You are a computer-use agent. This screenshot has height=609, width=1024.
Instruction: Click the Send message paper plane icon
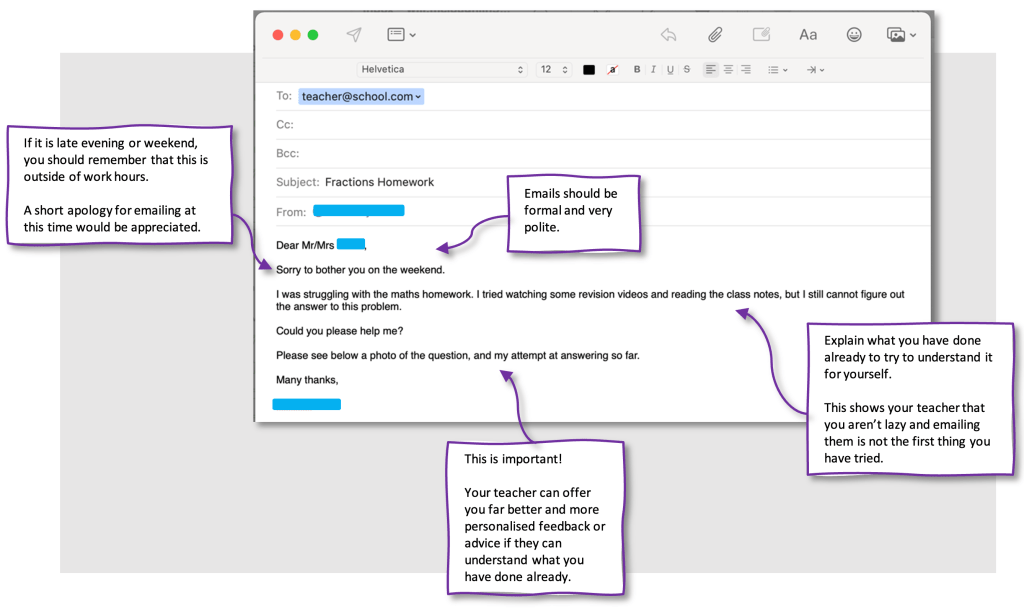[353, 35]
